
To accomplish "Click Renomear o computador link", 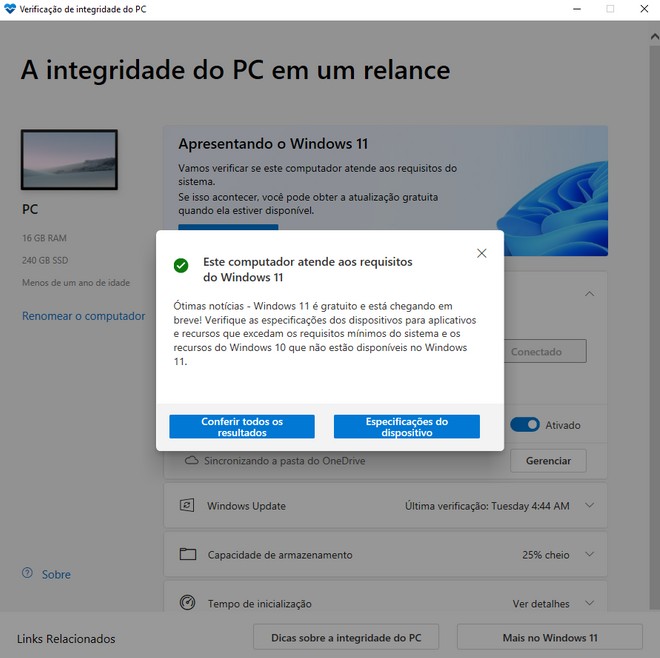I will coord(83,316).
